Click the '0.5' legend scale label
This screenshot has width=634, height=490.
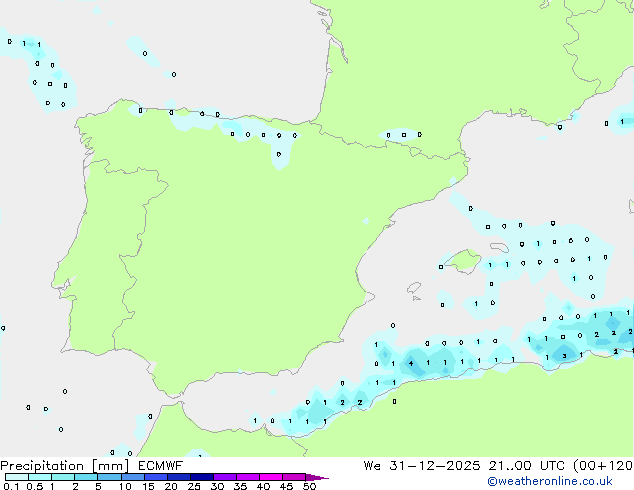34,486
